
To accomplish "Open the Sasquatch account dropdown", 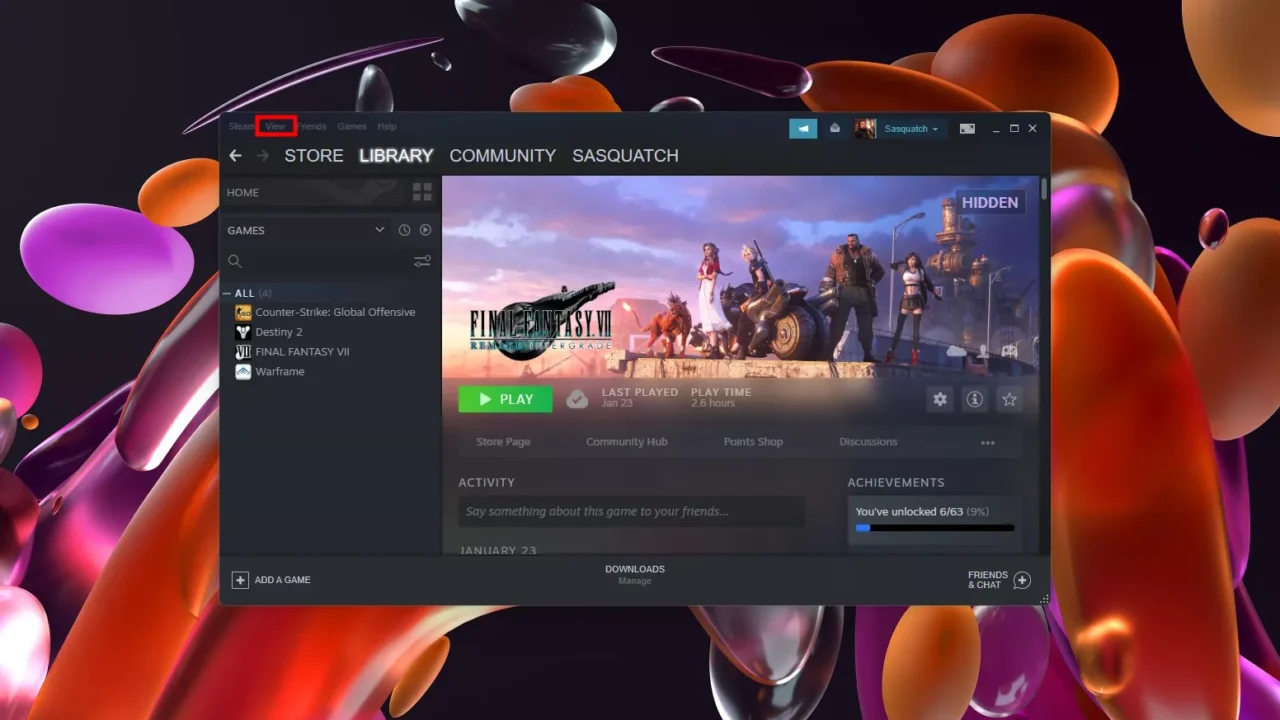I will pyautogui.click(x=912, y=128).
